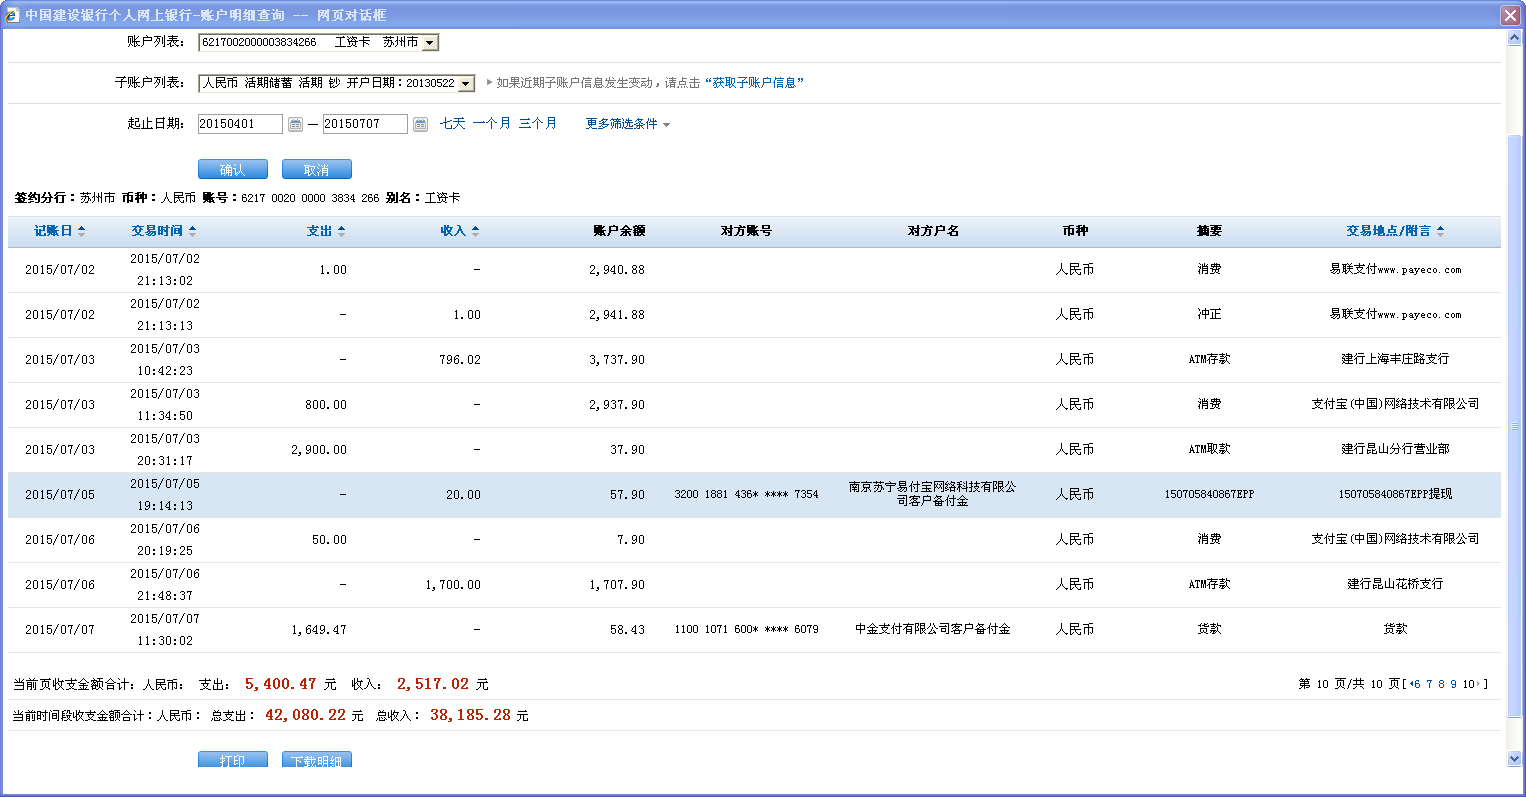1526x797 pixels.
Task: Click the total income figure 38,185.28
Action: pyautogui.click(x=470, y=715)
